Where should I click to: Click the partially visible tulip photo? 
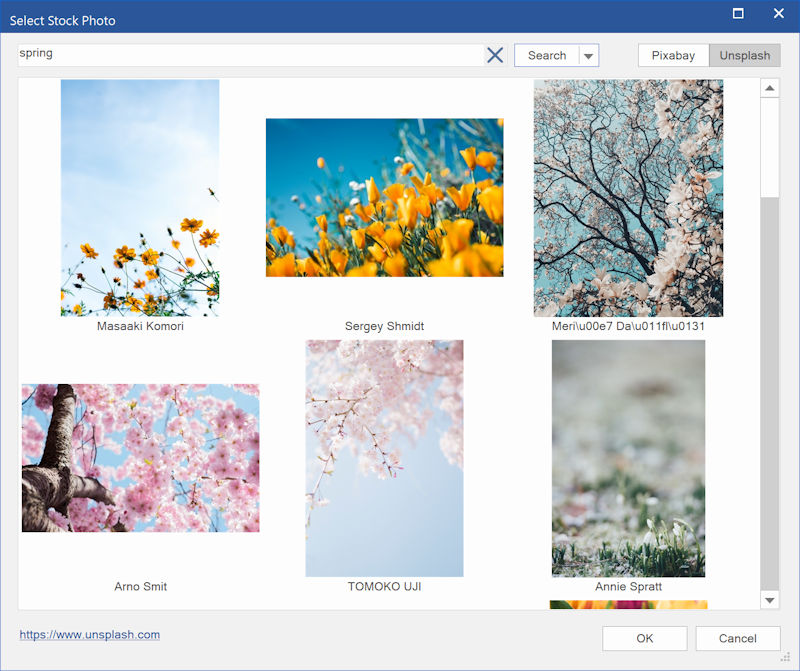[x=628, y=604]
